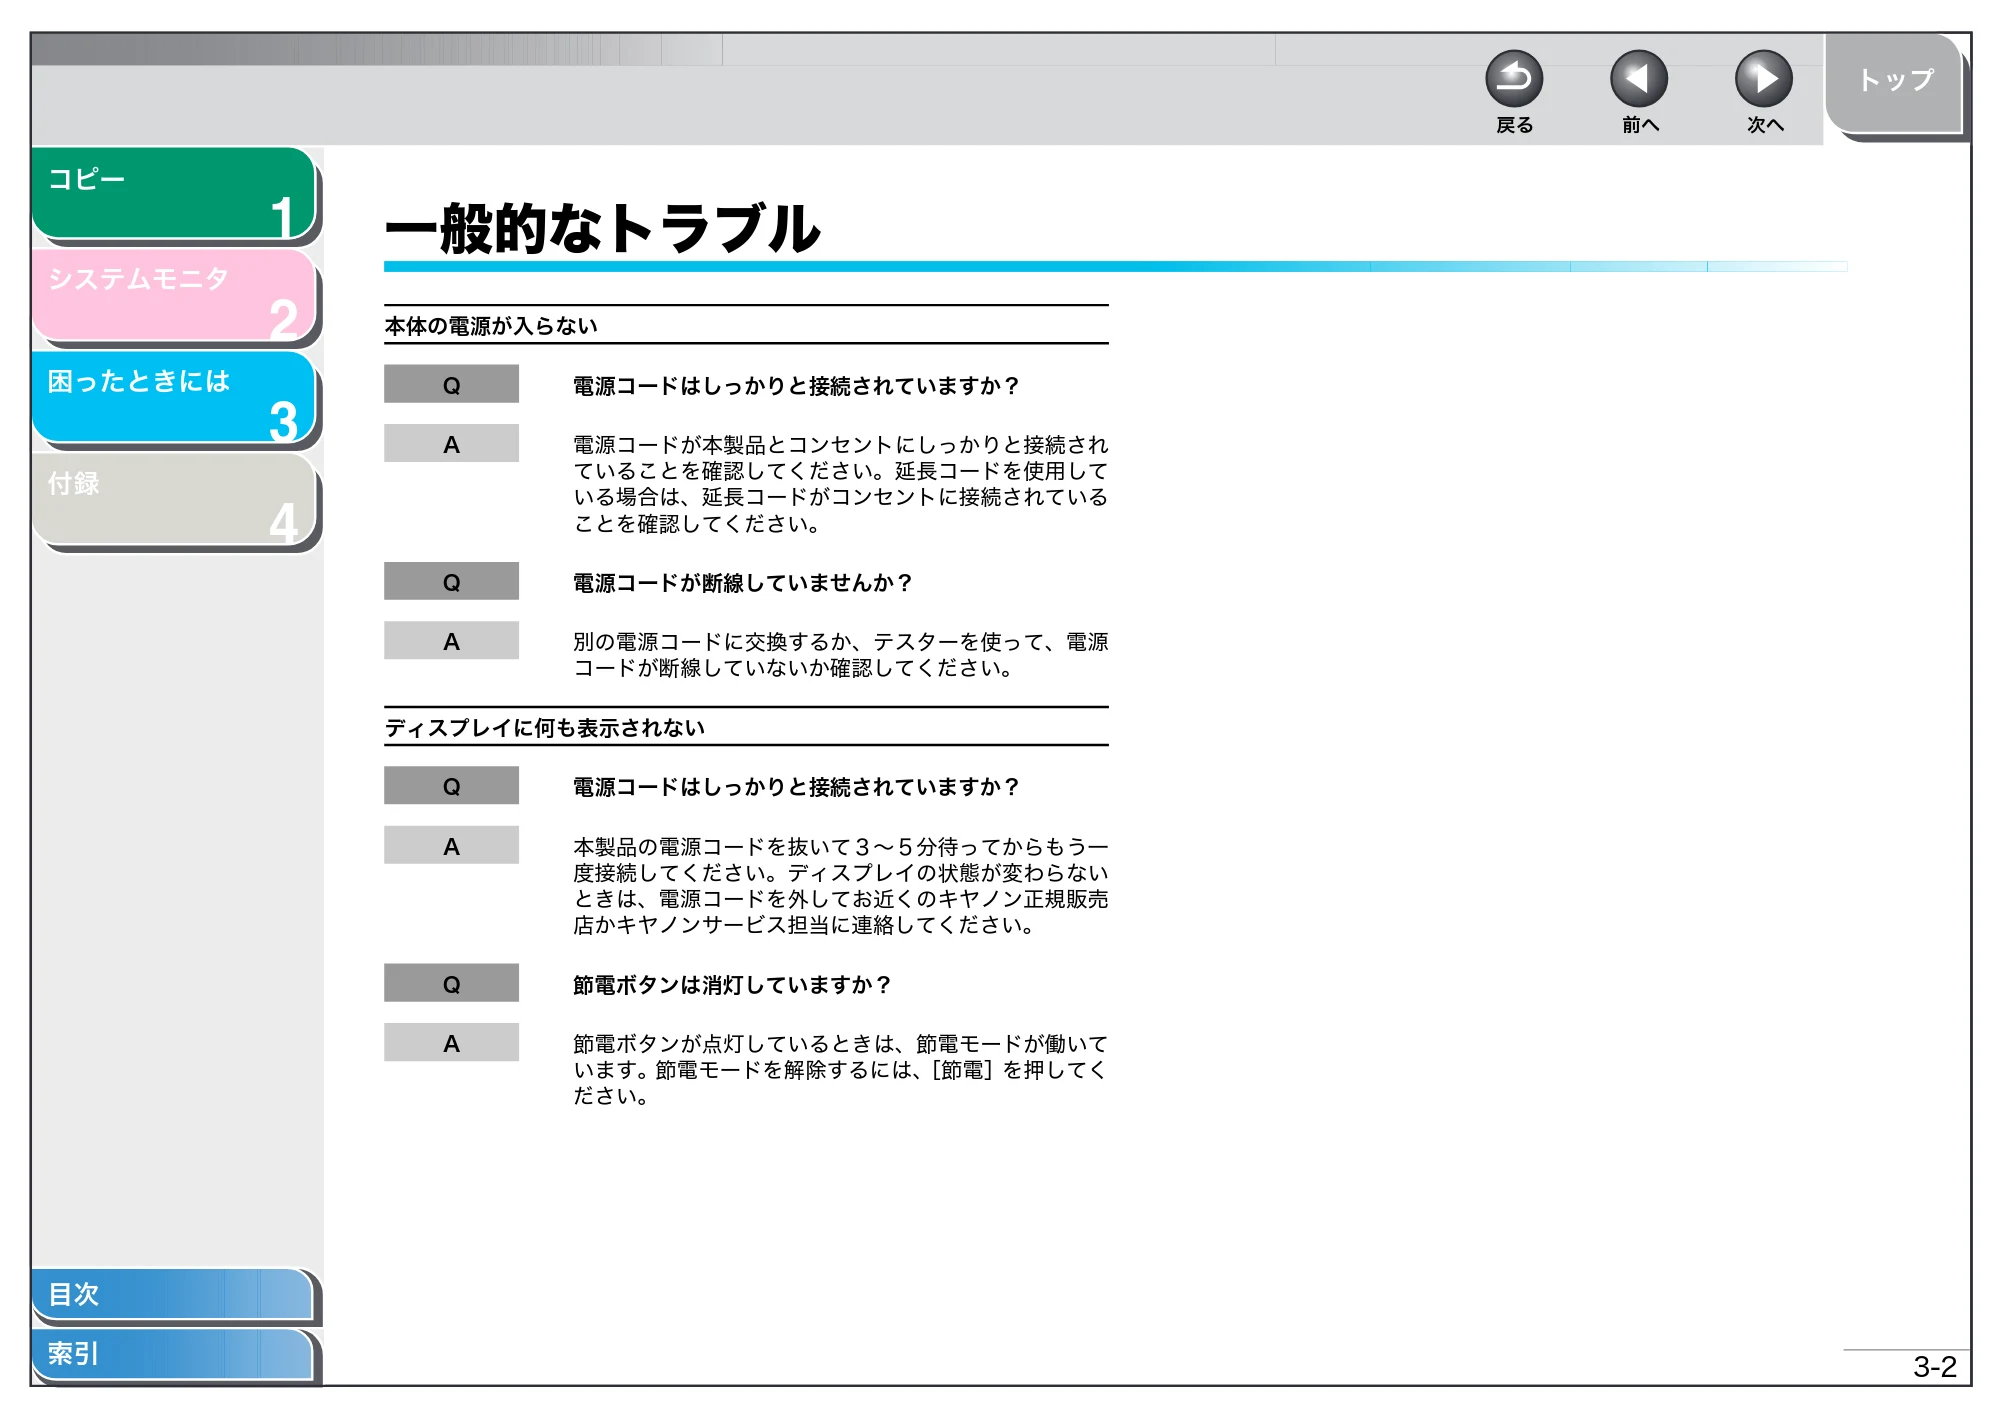Image resolution: width=2000 pixels, height=1415 pixels.
Task: Open the 索引 index button
Action: [x=175, y=1355]
